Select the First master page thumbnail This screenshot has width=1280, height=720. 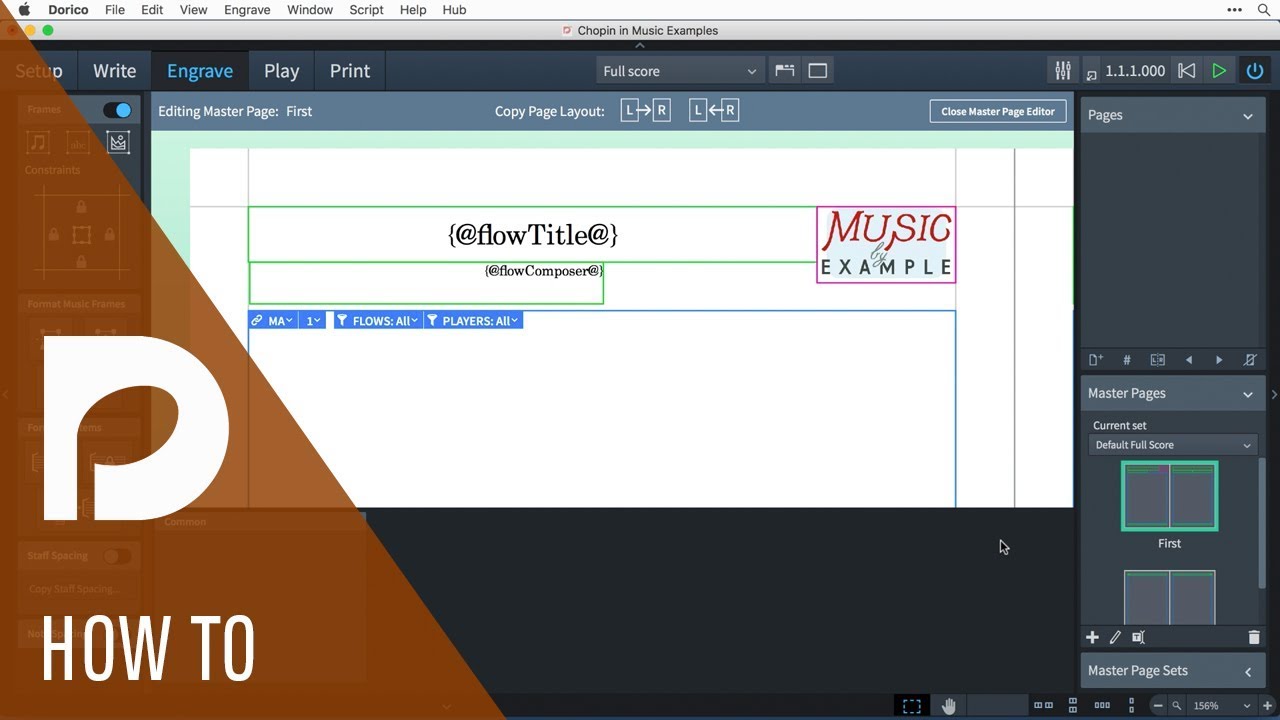(1169, 496)
